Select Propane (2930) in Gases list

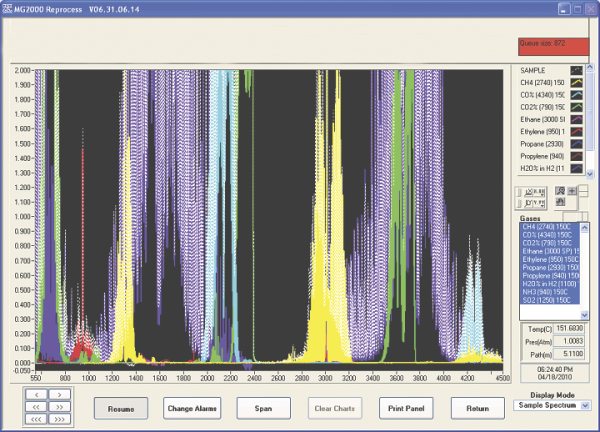(x=550, y=267)
